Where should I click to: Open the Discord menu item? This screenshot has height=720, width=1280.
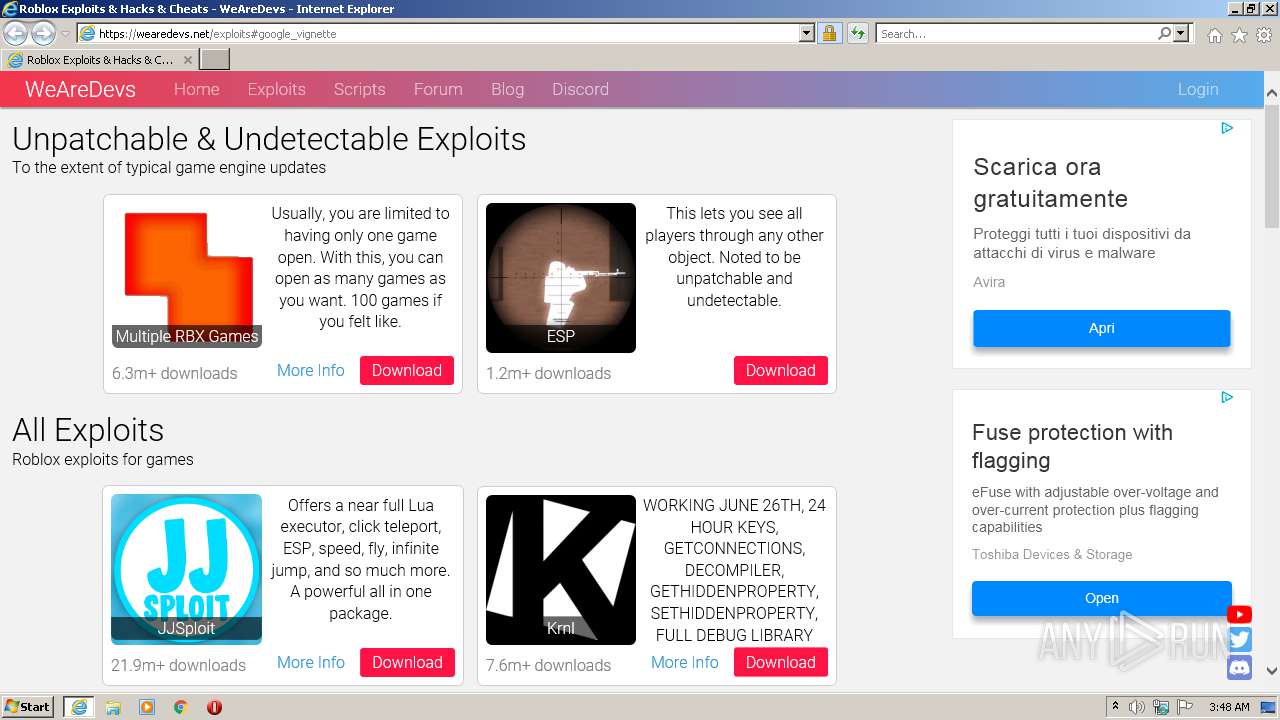(580, 89)
